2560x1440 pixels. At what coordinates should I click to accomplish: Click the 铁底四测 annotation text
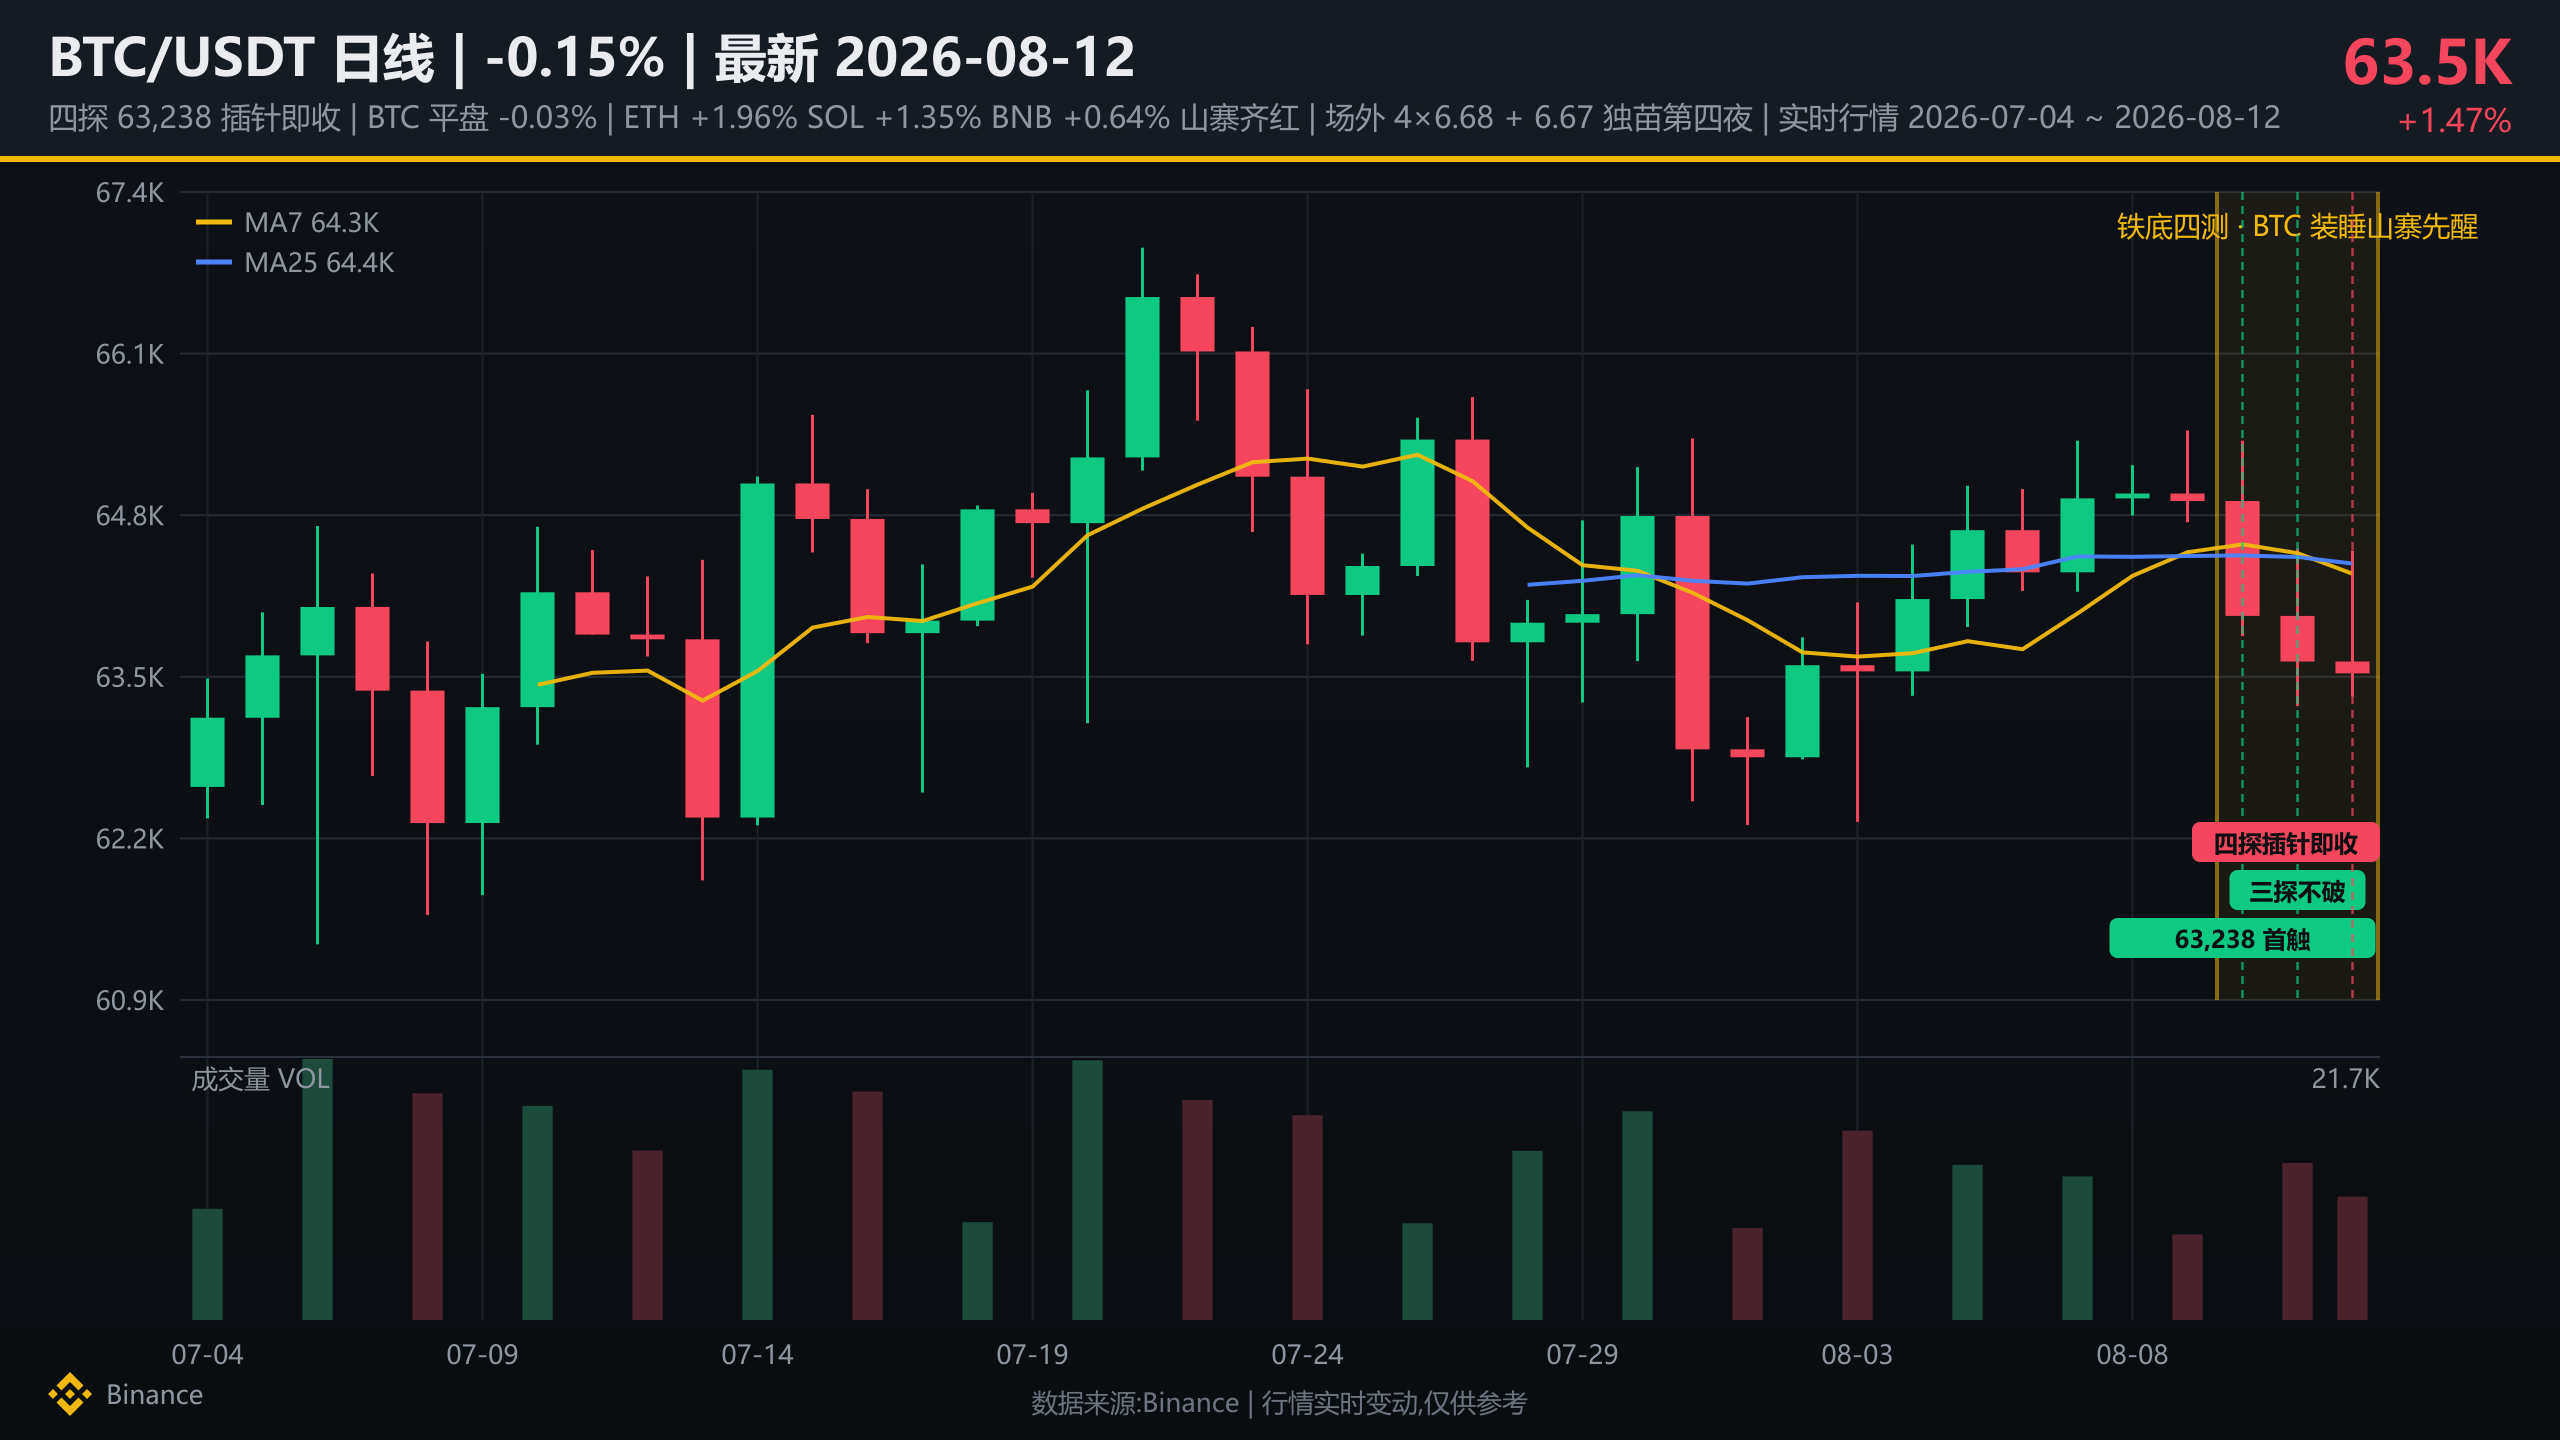2297,227
